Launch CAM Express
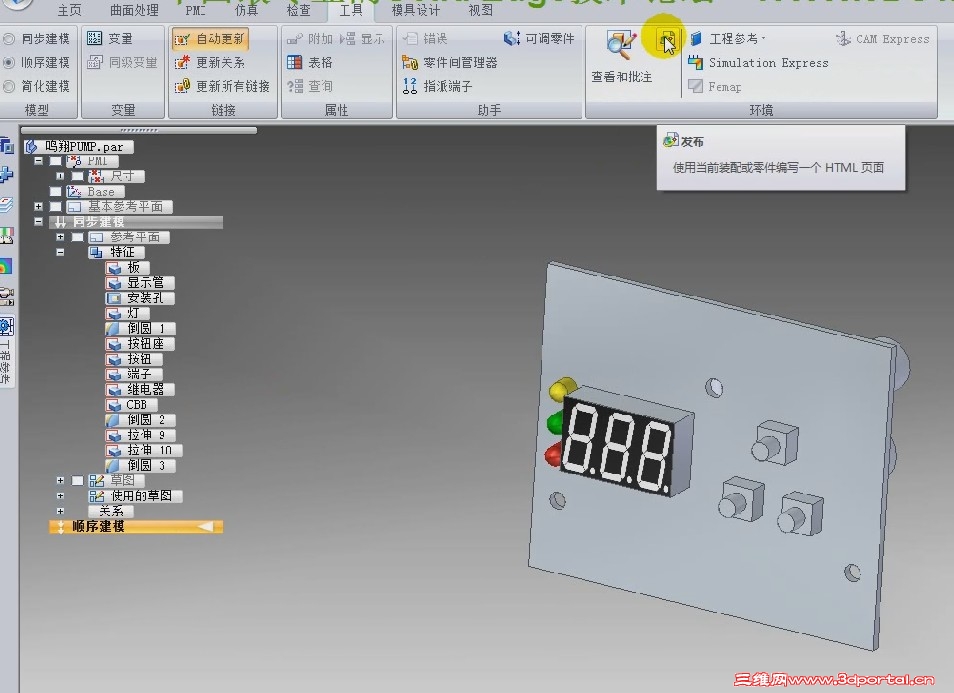The image size is (954, 693). [883, 39]
